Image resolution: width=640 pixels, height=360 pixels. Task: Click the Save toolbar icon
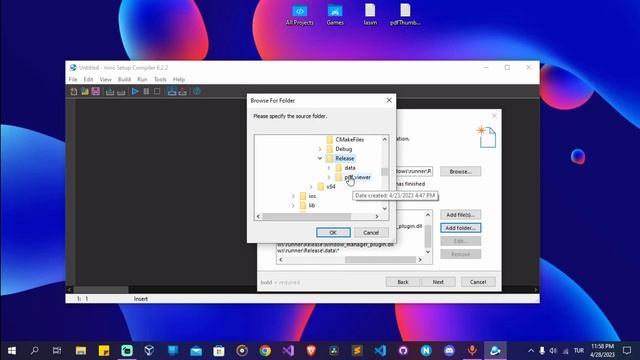click(96, 91)
